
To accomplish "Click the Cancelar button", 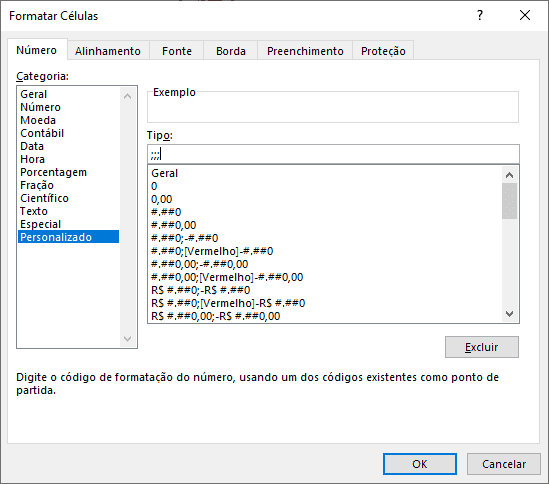I will click(x=503, y=464).
